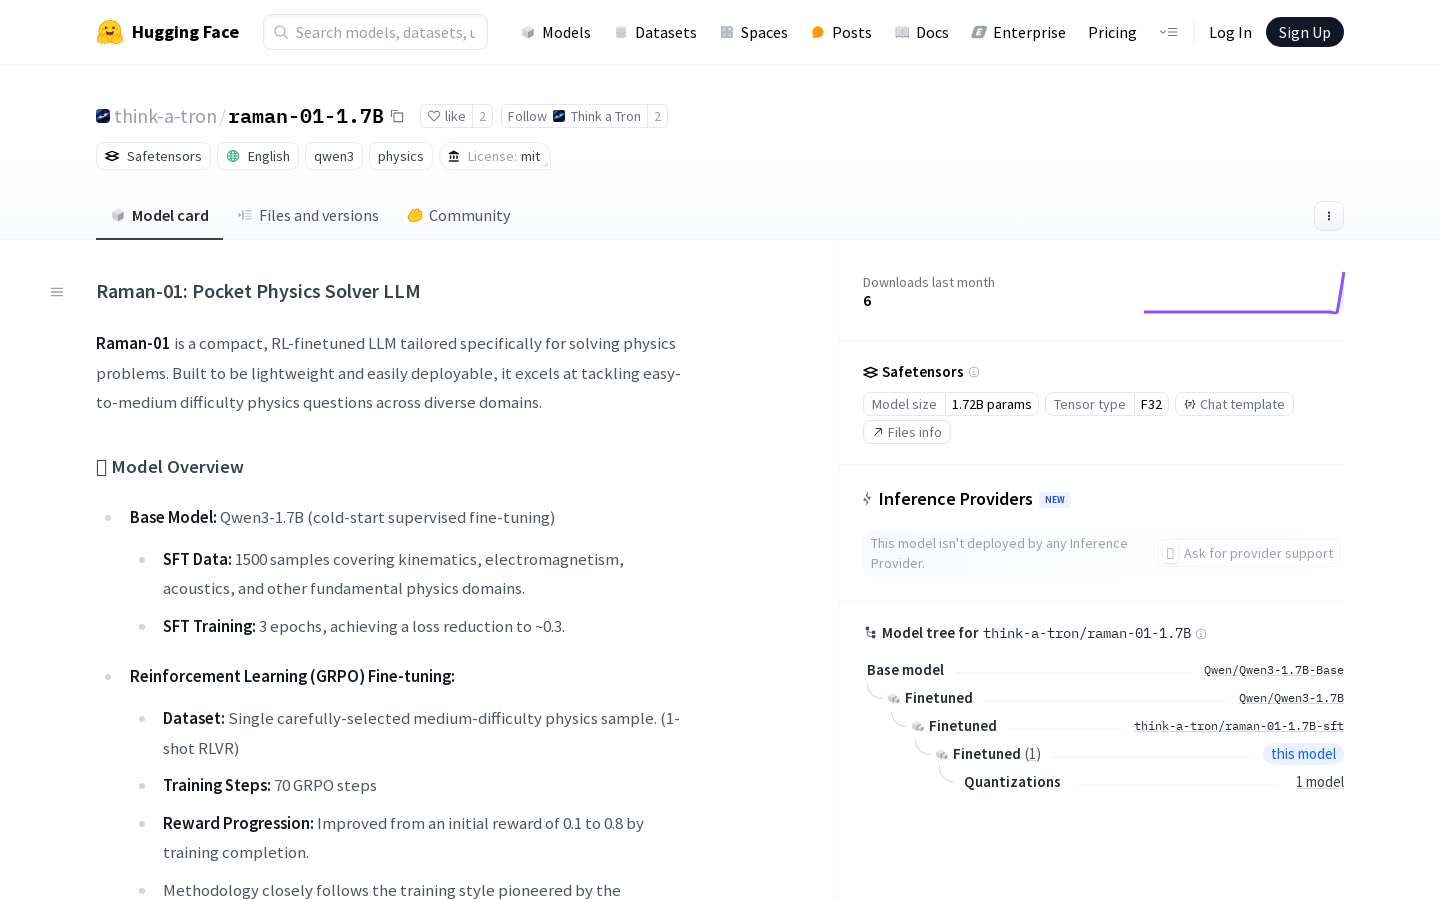Click the License: mit tag
This screenshot has height=900, width=1440.
point(495,156)
